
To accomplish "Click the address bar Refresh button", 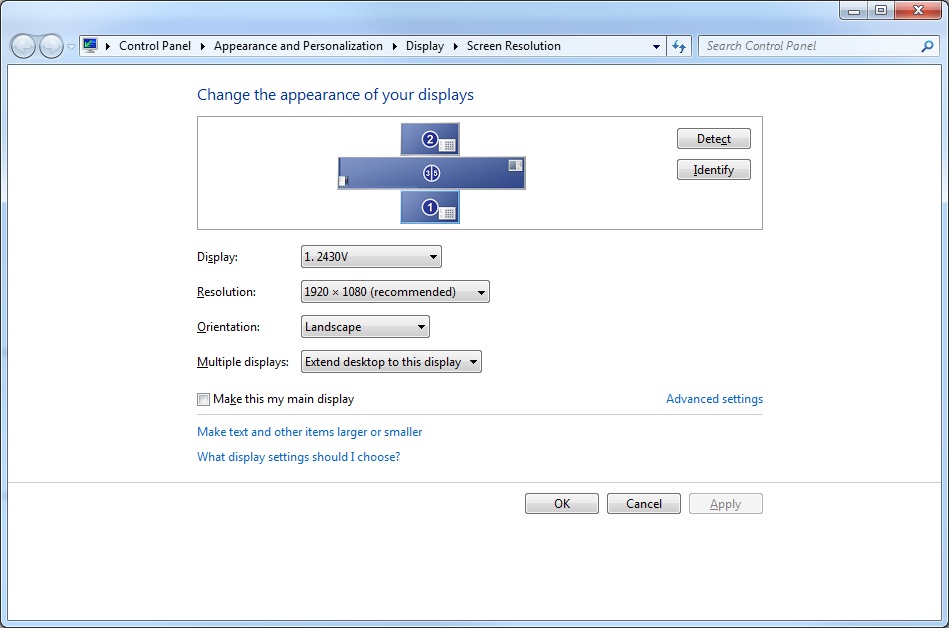I will tap(679, 46).
